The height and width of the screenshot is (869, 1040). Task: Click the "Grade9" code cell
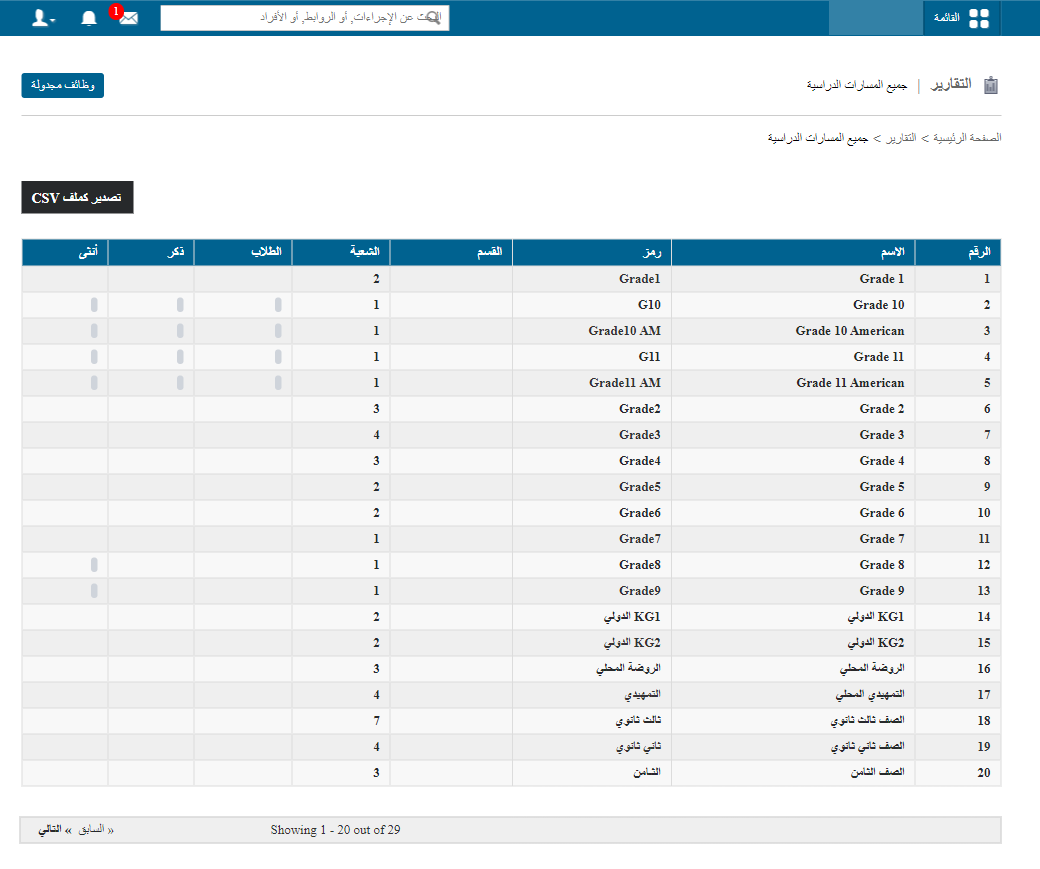[592, 590]
